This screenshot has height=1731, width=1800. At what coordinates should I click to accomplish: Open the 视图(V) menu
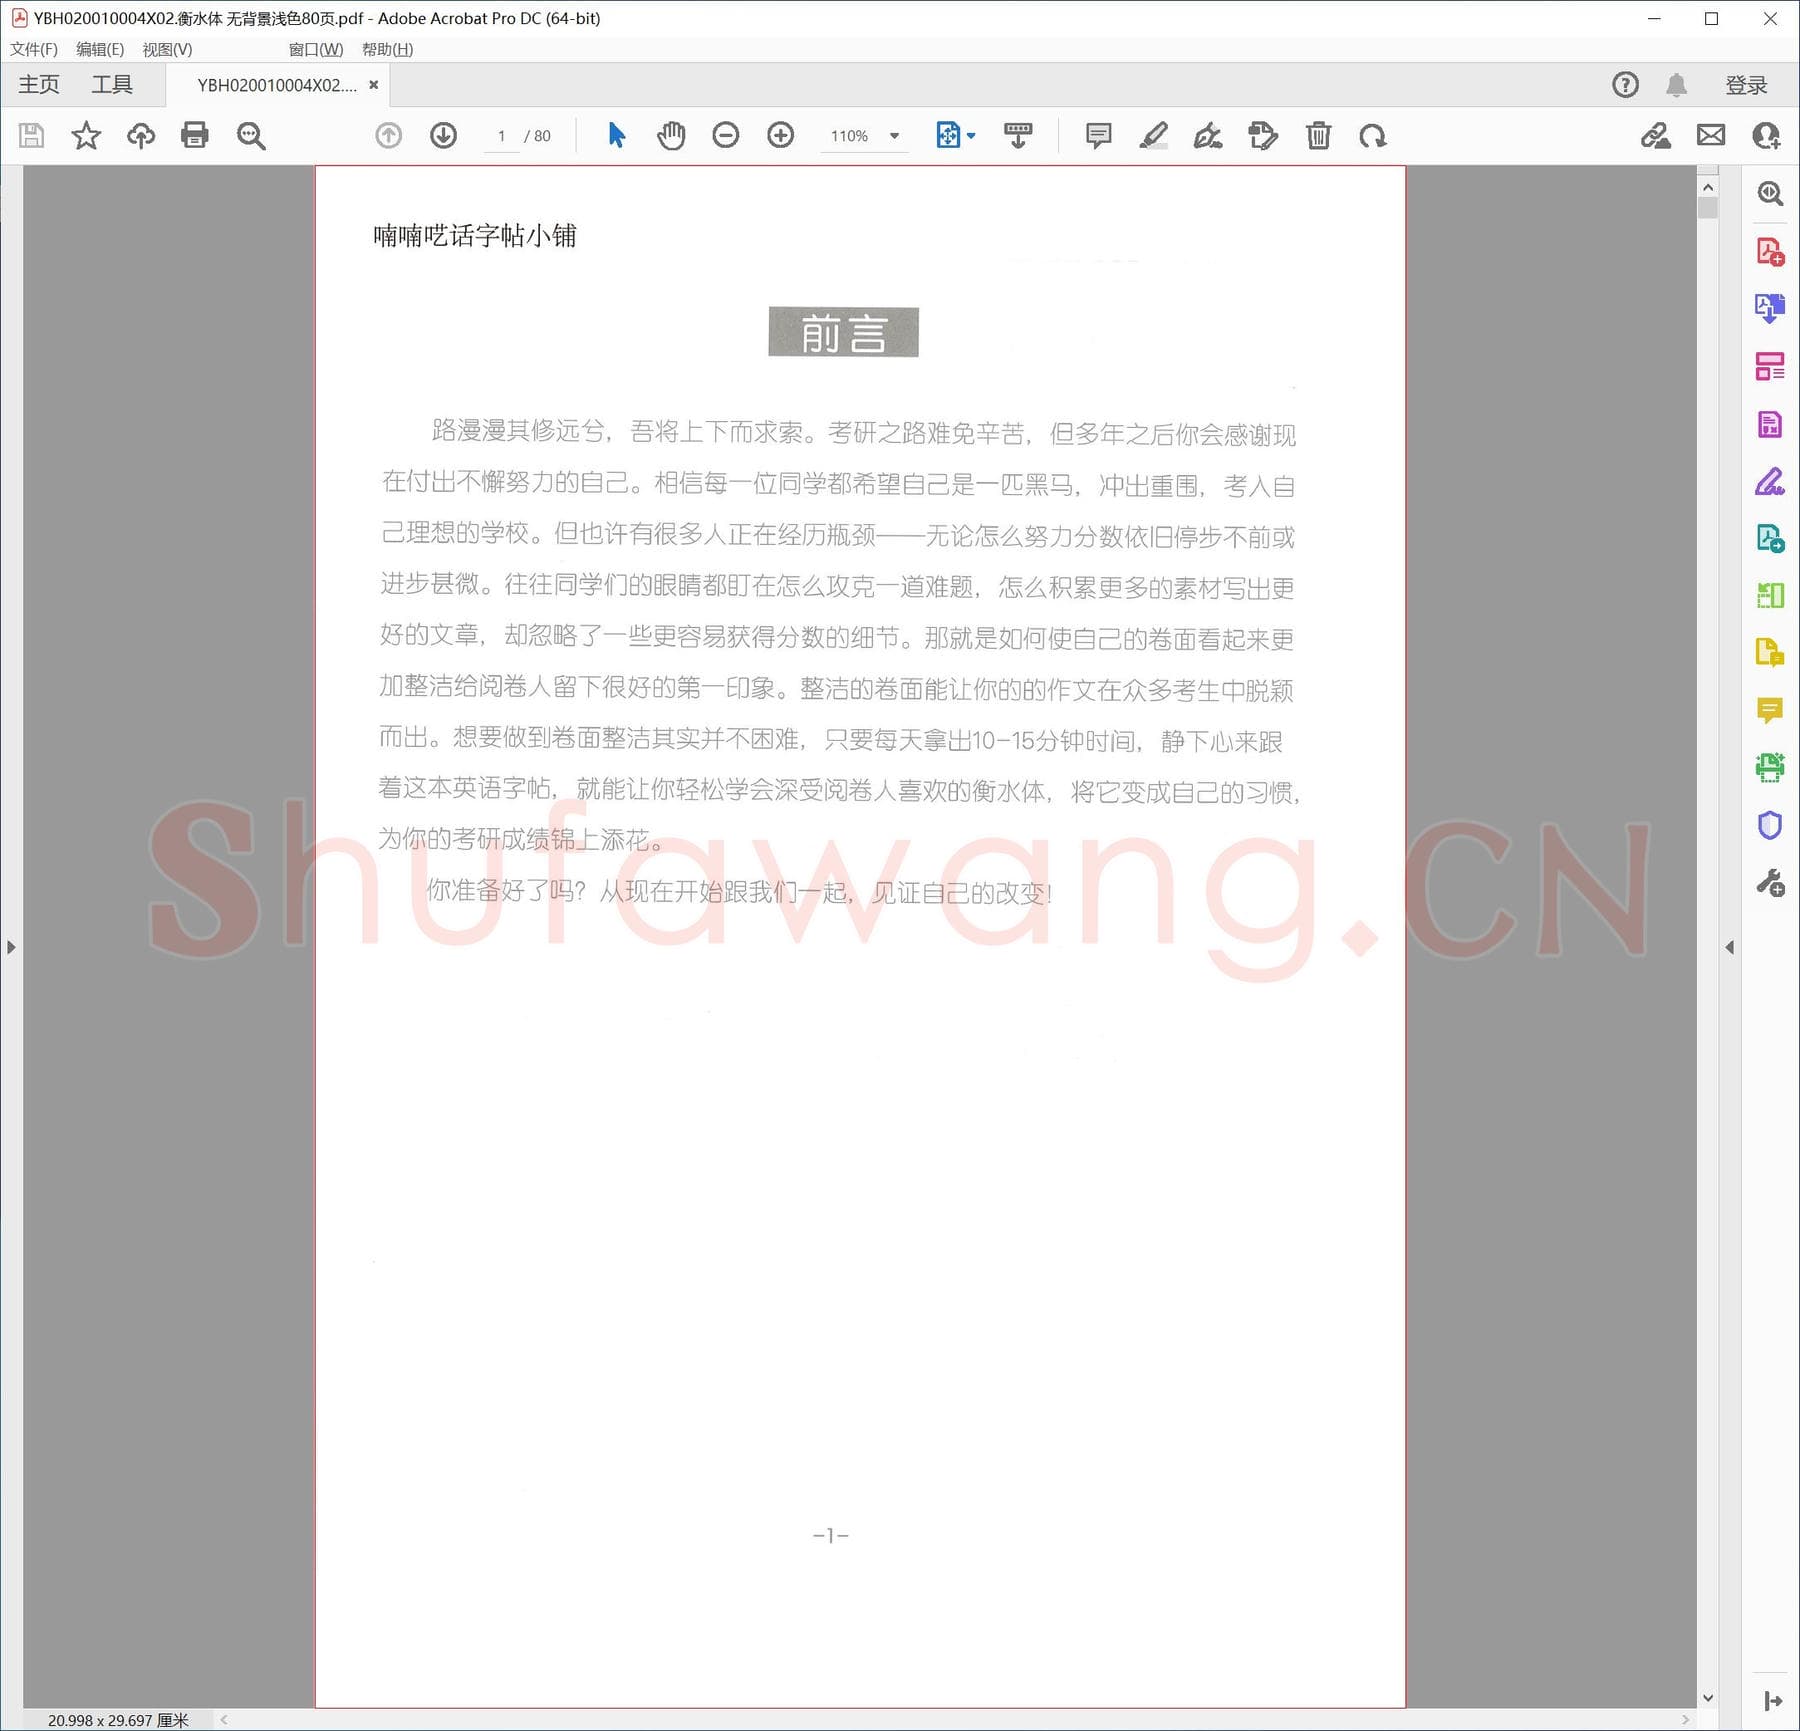click(x=167, y=49)
